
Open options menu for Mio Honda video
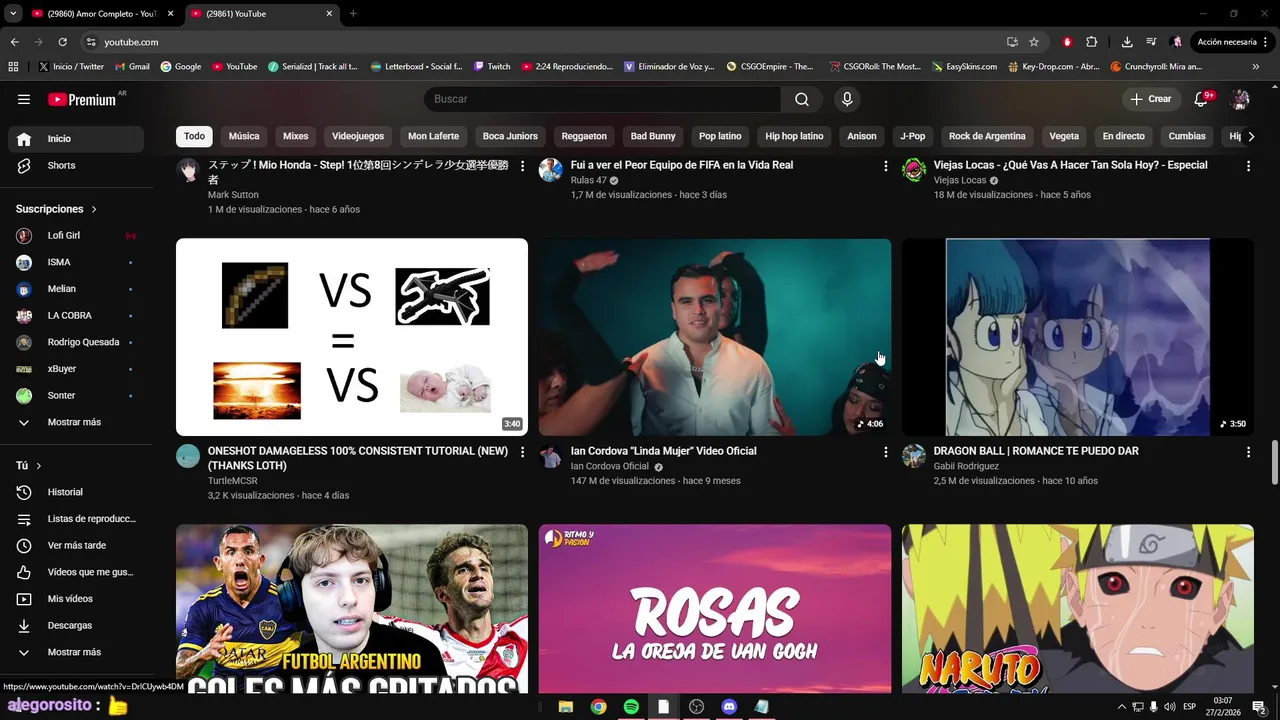tap(522, 166)
